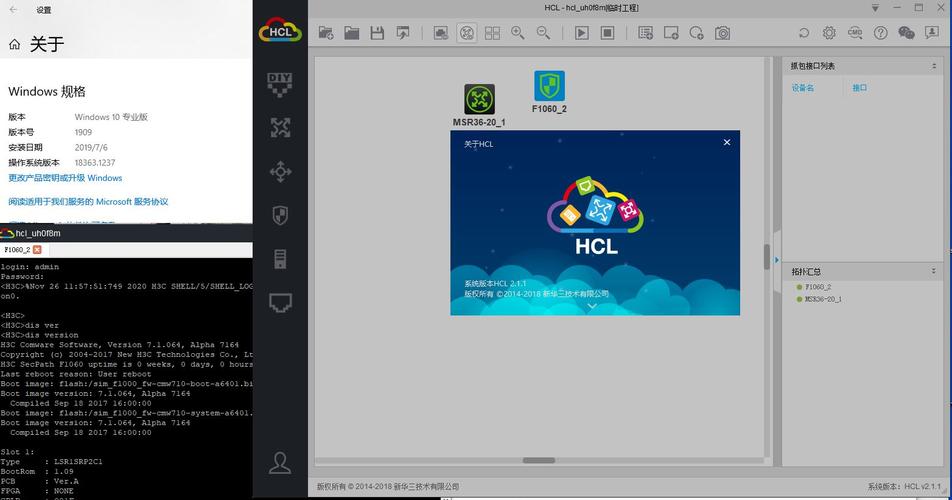
Task: Close the 关于HCL about dialog
Action: [x=727, y=143]
